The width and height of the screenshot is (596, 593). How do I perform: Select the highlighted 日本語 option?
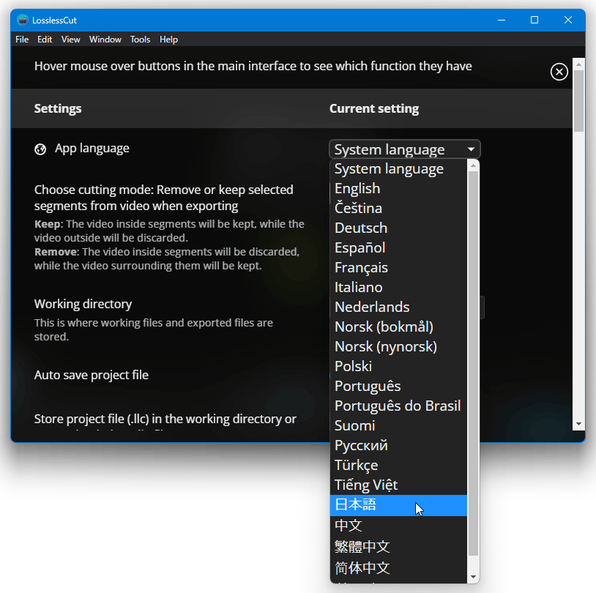point(398,505)
